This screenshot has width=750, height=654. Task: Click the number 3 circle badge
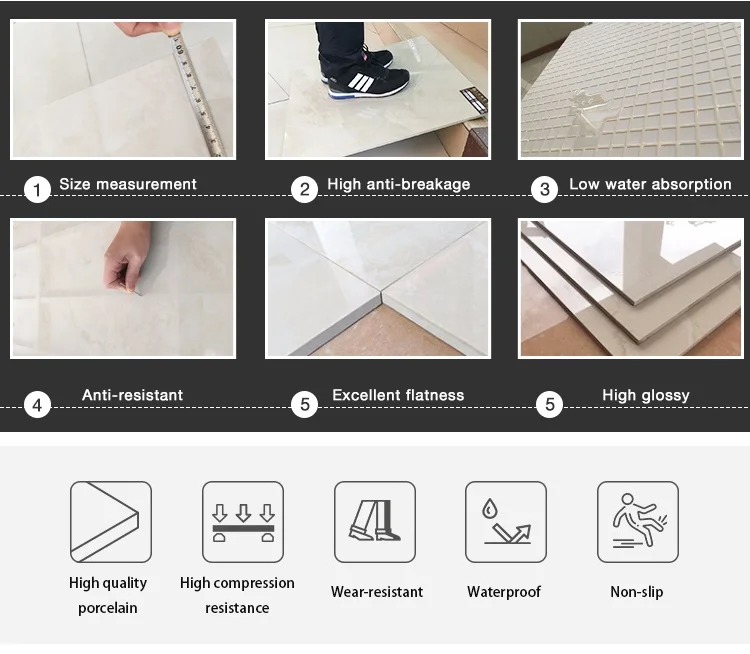[x=544, y=189]
